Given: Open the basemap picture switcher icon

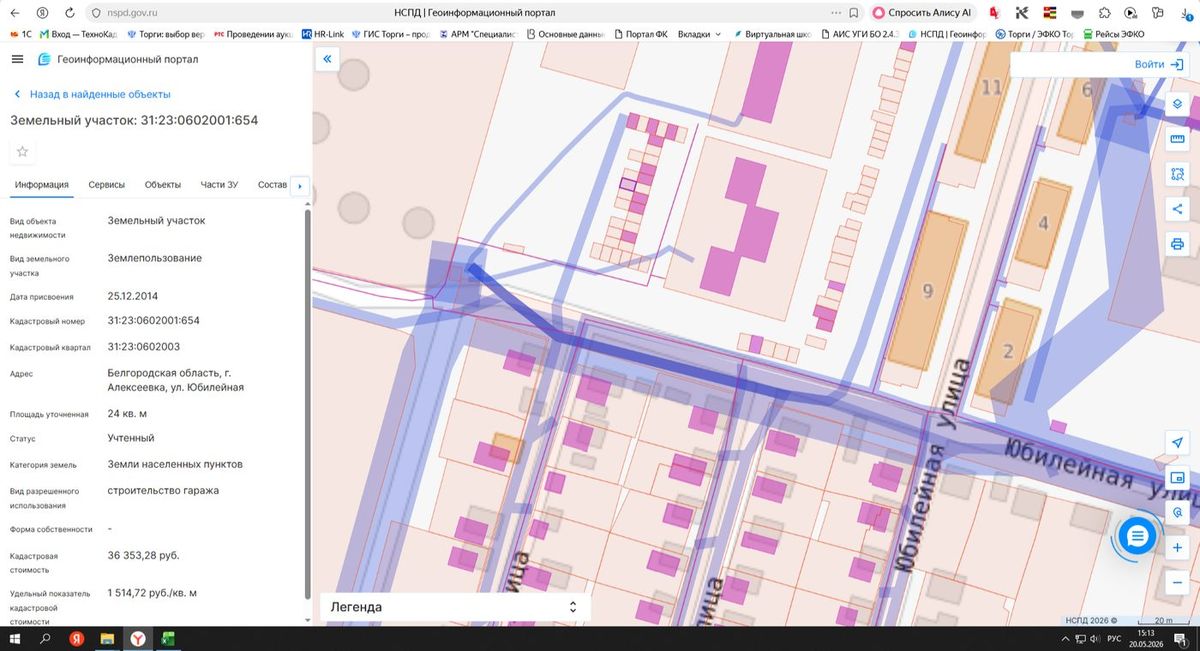Looking at the screenshot, I should pos(1177,478).
